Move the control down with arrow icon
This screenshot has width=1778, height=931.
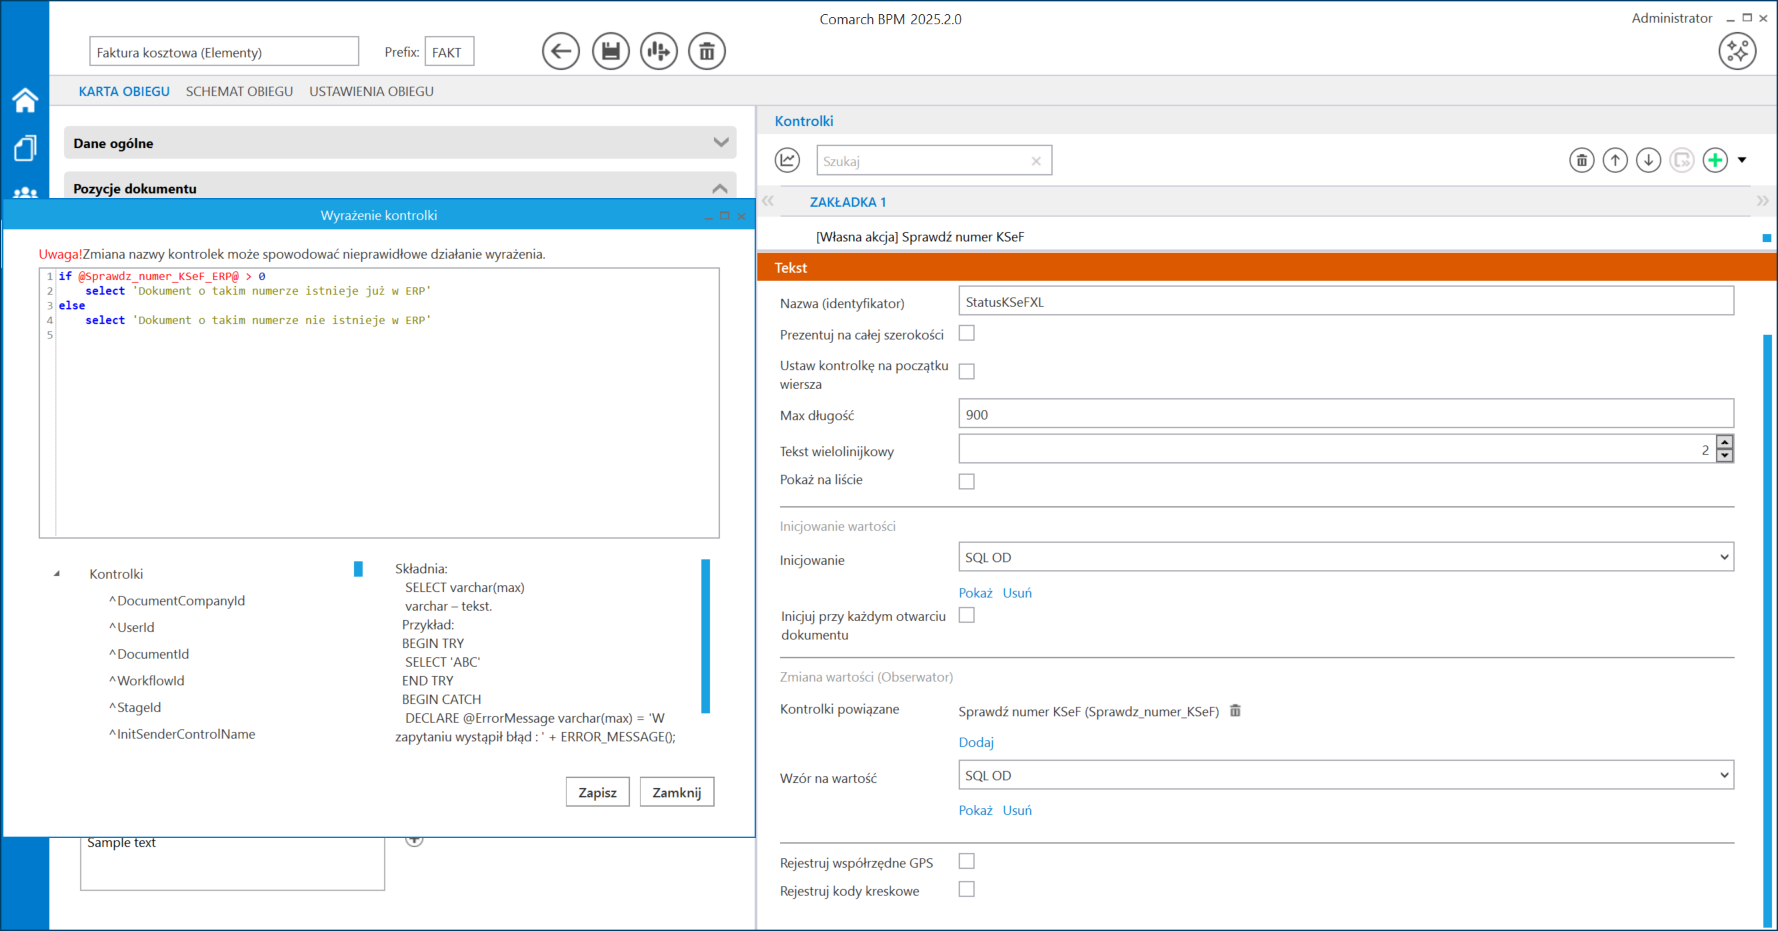click(1648, 160)
